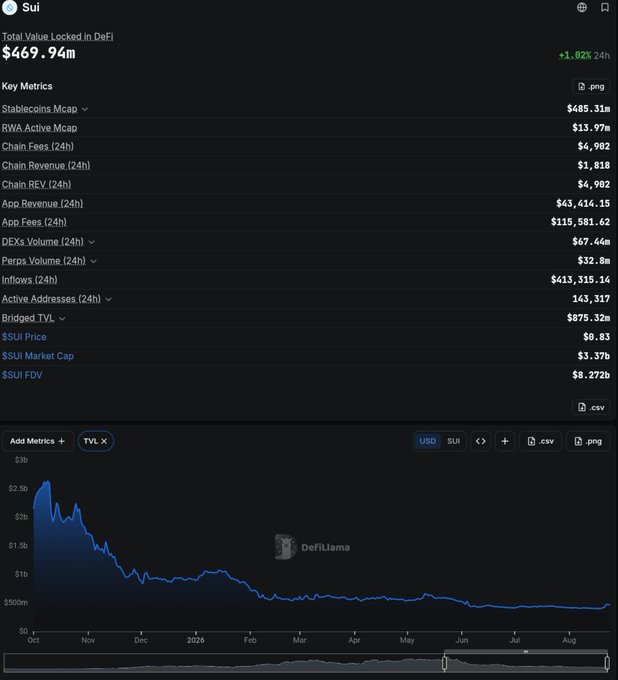Viewport: 618px width, 680px height.
Task: Open the globe website icon
Action: click(x=582, y=7)
